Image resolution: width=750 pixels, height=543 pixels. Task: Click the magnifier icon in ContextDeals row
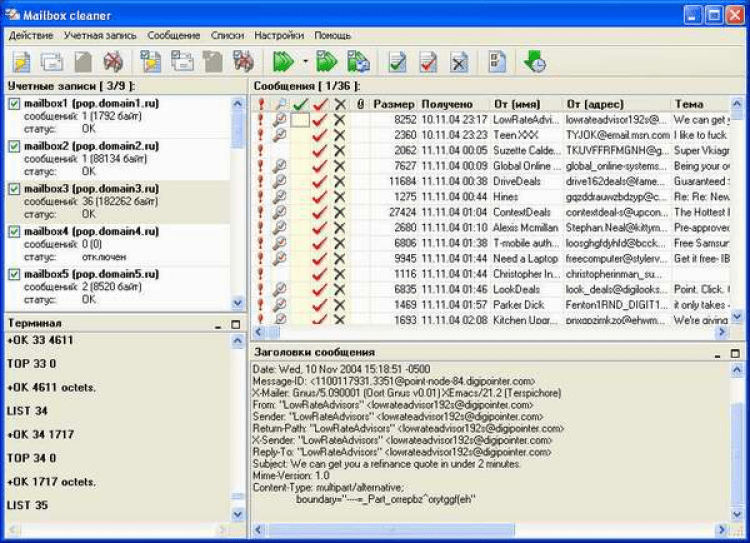point(279,212)
